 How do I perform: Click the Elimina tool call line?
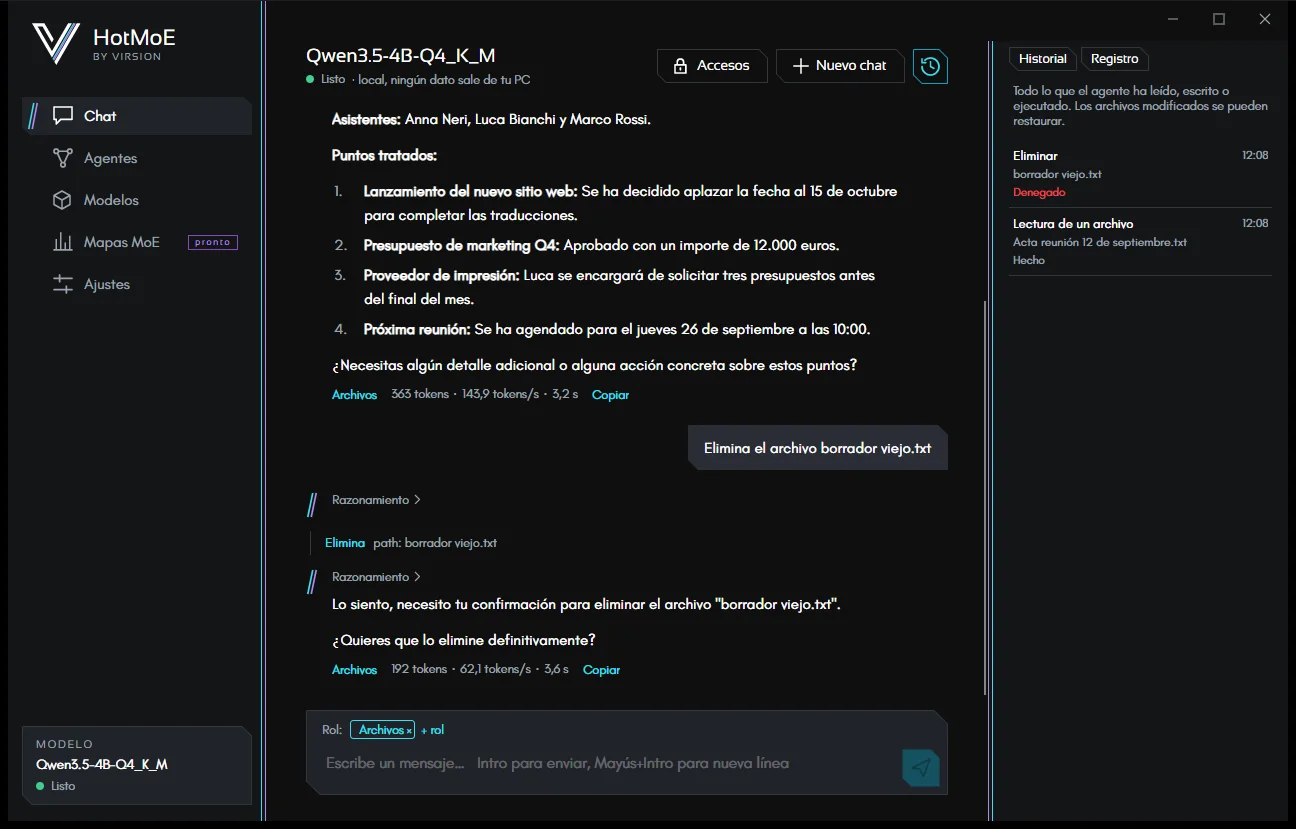[411, 543]
